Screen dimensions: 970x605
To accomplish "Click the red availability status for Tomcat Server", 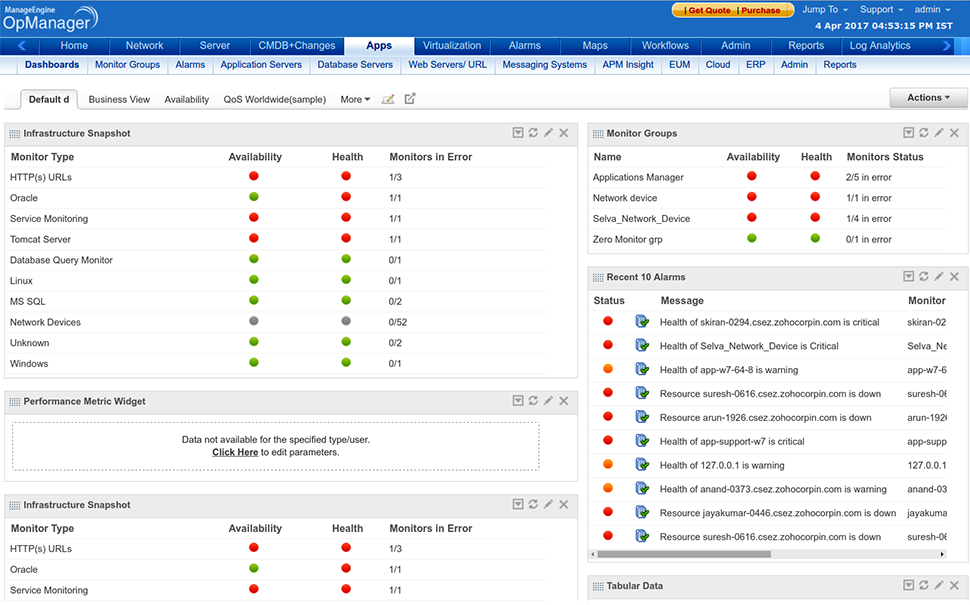I will (254, 239).
